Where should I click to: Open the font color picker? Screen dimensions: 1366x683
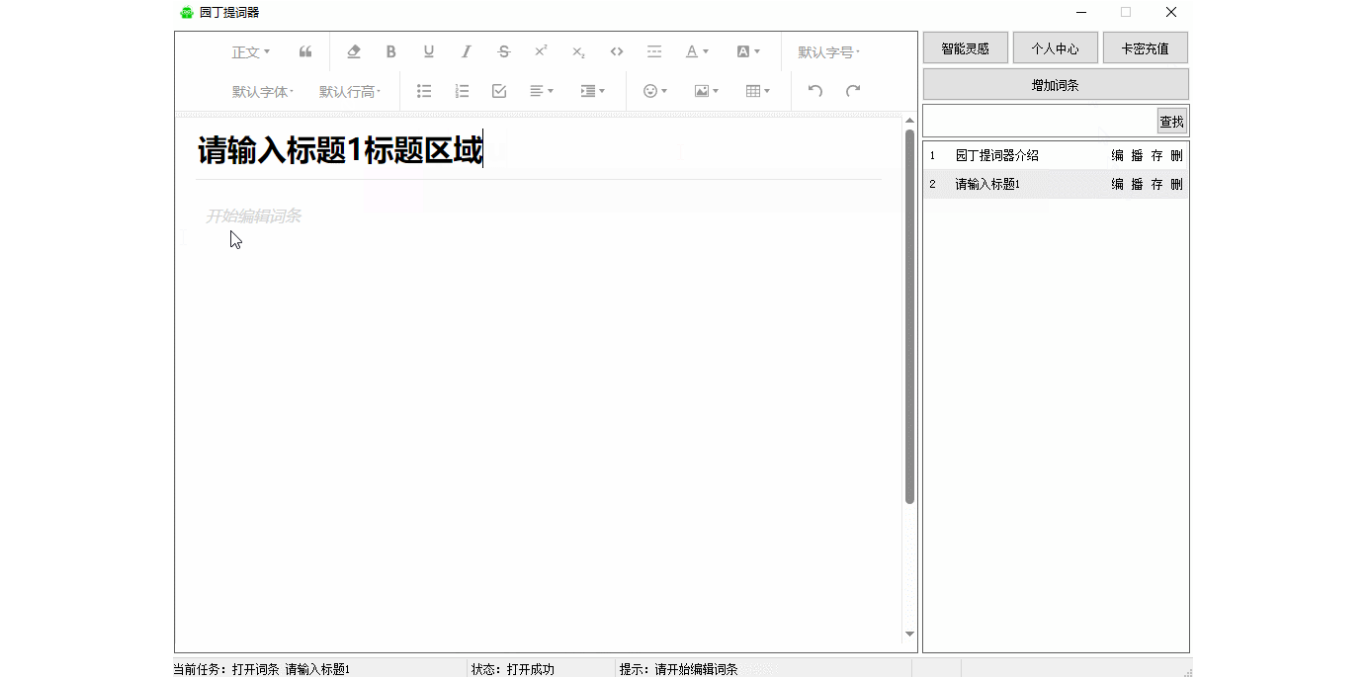(696, 52)
